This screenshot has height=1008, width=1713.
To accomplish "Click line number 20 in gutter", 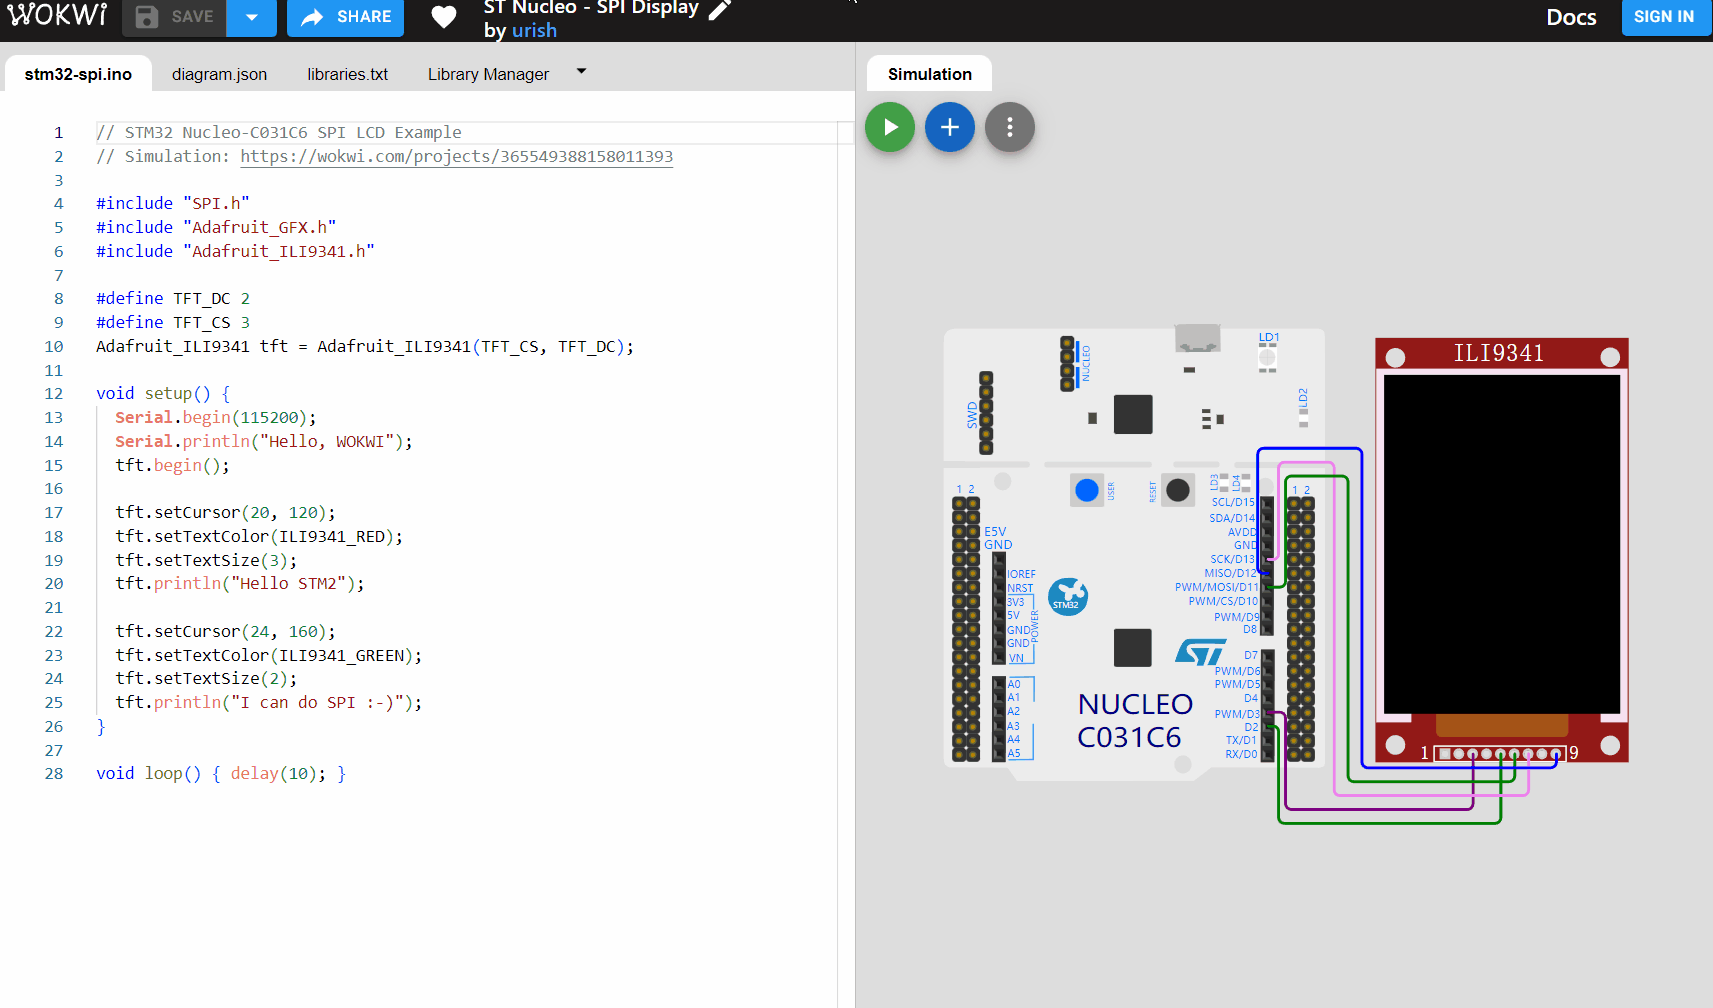I will click(54, 584).
